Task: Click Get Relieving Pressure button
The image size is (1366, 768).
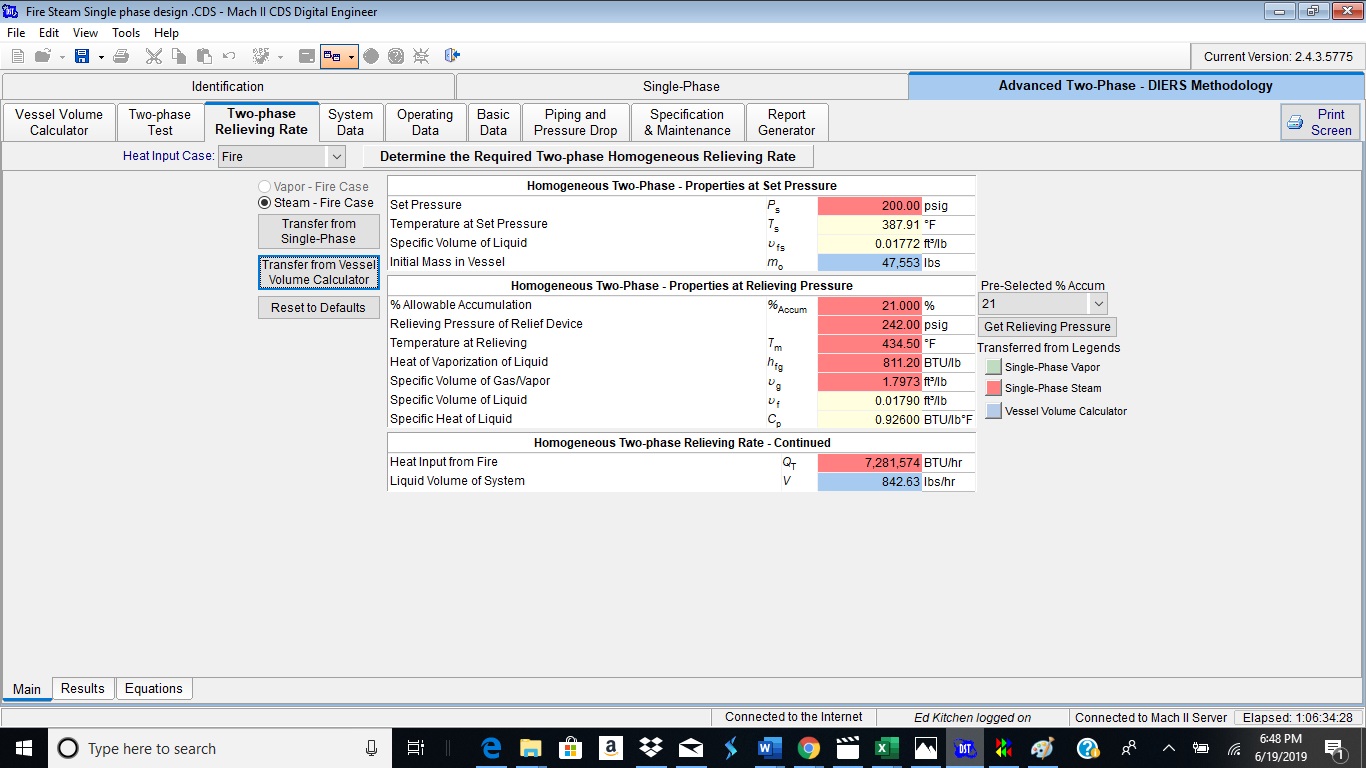Action: pyautogui.click(x=1047, y=327)
